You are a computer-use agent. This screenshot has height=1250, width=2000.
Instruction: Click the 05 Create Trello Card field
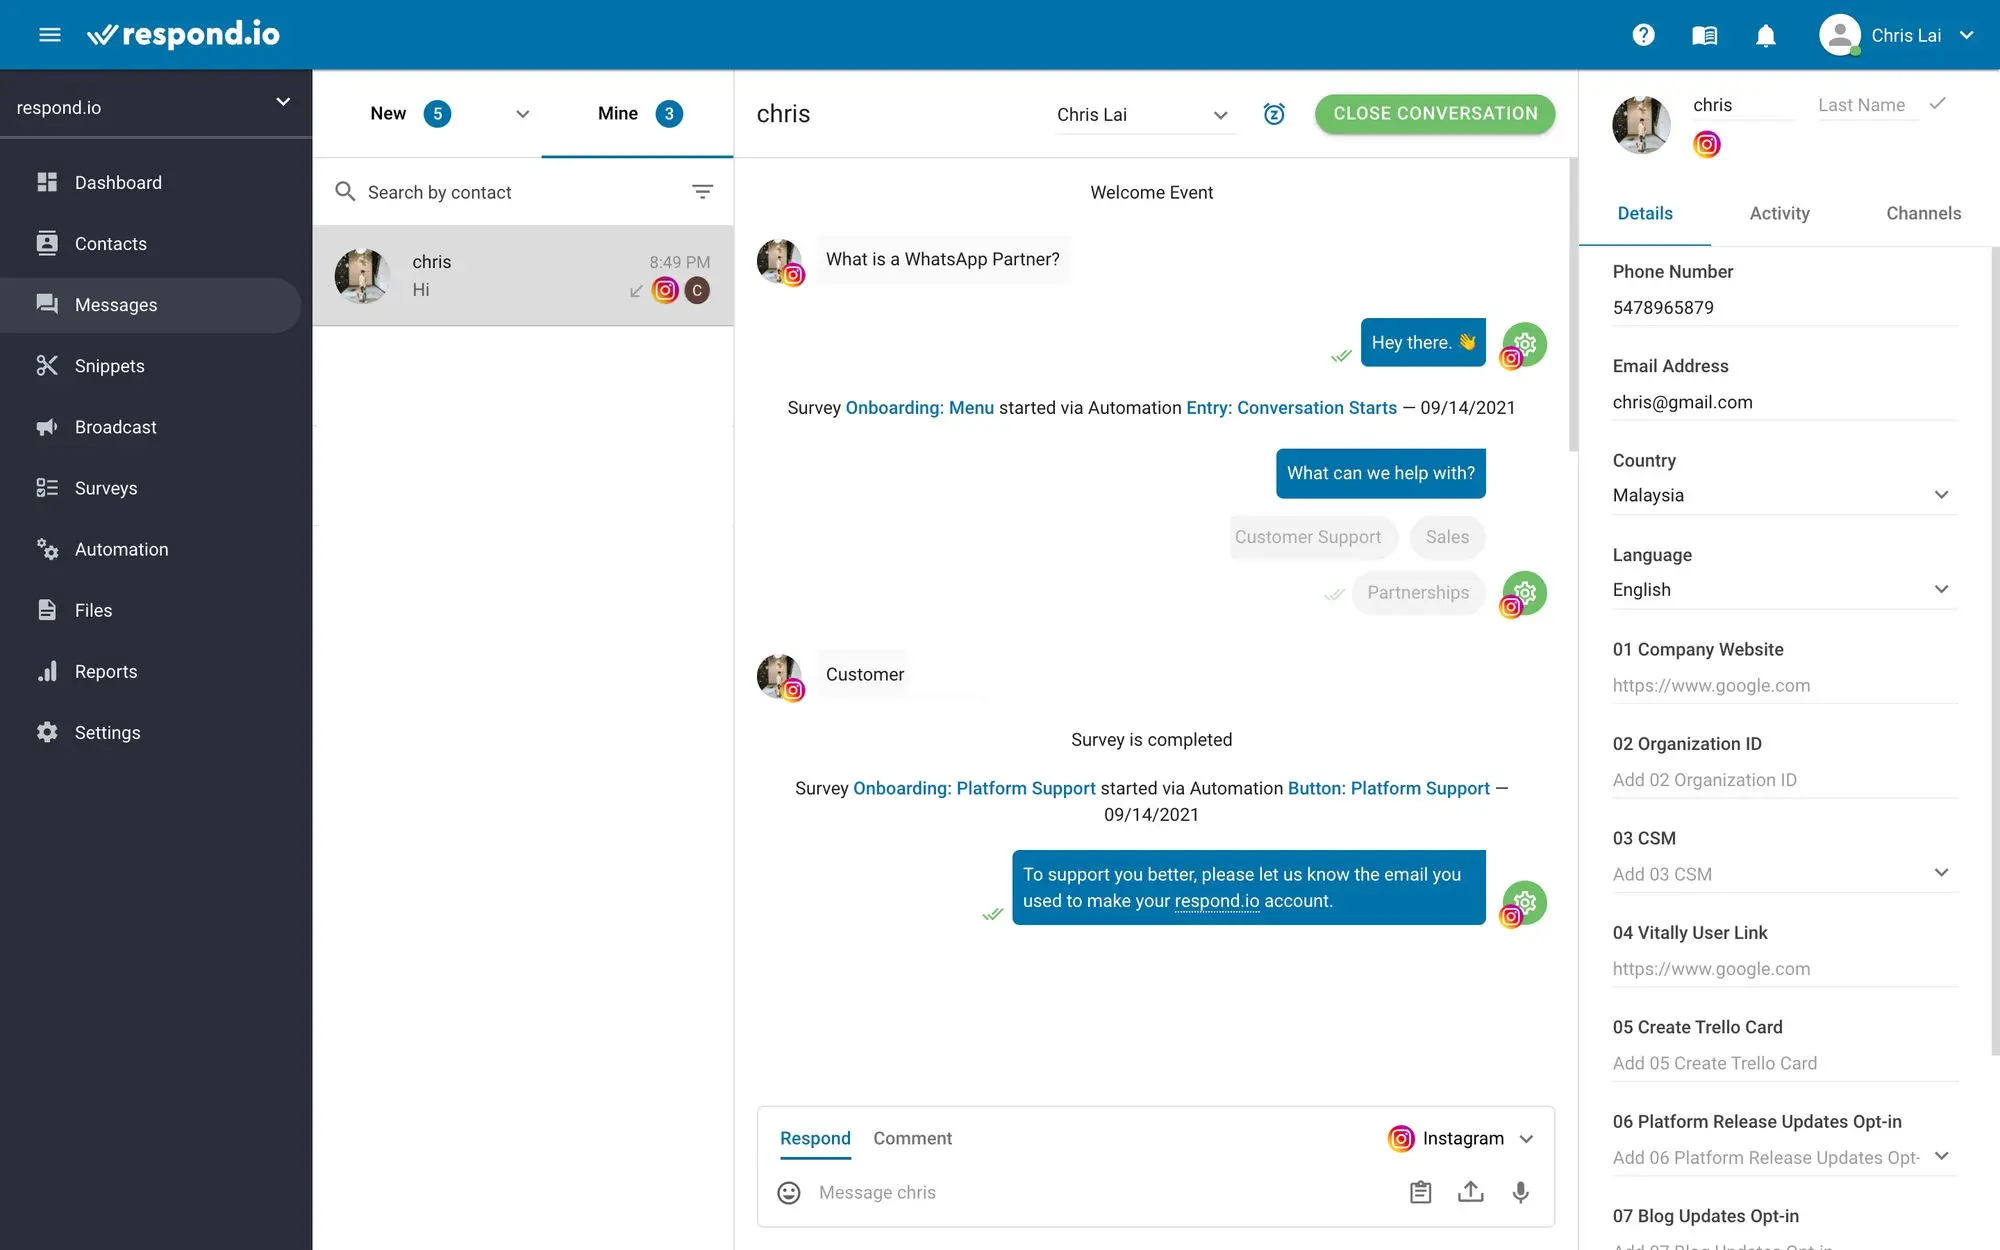click(1784, 1063)
